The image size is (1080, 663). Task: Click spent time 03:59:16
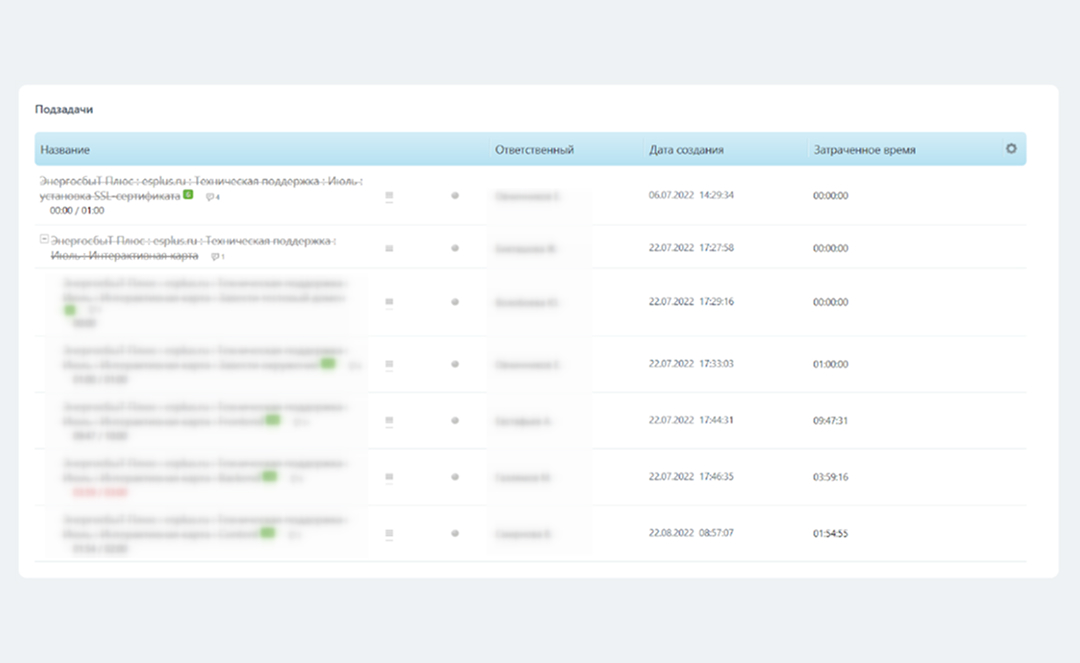pyautogui.click(x=830, y=476)
